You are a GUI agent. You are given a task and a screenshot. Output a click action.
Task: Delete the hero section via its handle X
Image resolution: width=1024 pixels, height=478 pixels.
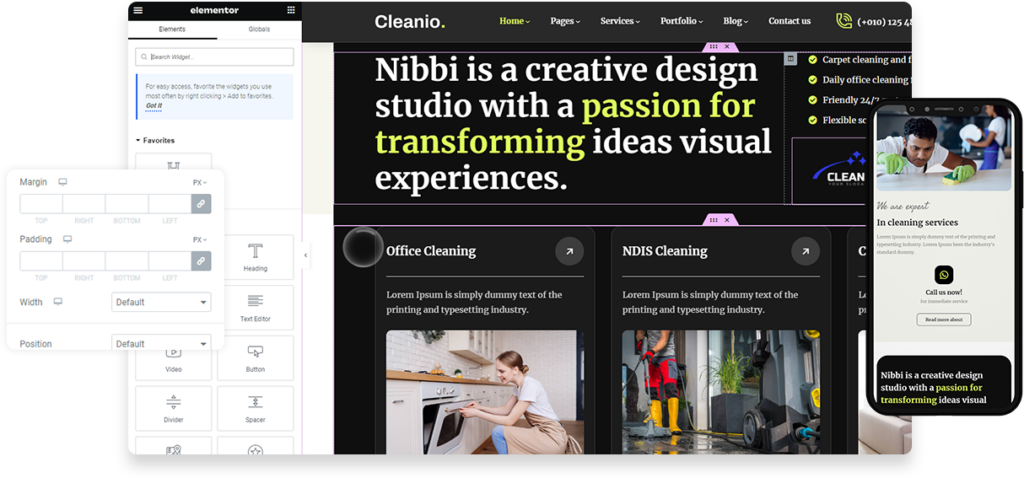pyautogui.click(x=727, y=47)
